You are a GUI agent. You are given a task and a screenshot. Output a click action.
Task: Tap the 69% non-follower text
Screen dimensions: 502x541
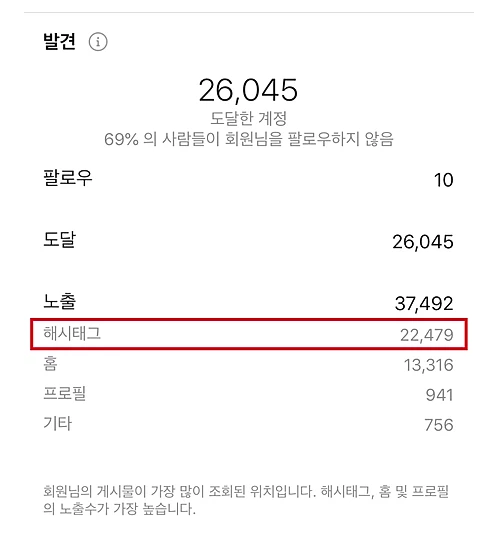click(x=248, y=139)
